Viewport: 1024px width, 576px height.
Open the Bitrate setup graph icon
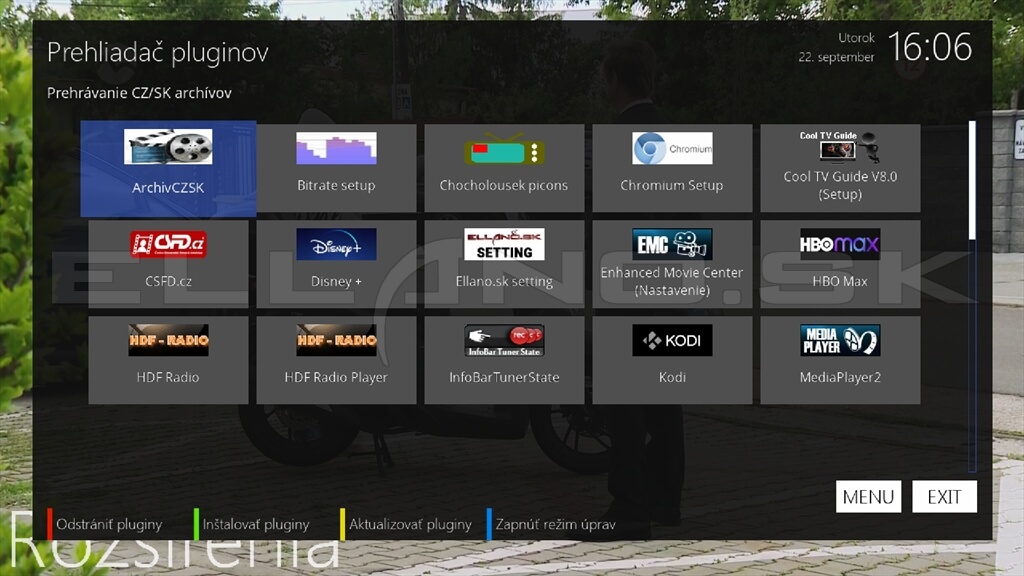[x=336, y=148]
